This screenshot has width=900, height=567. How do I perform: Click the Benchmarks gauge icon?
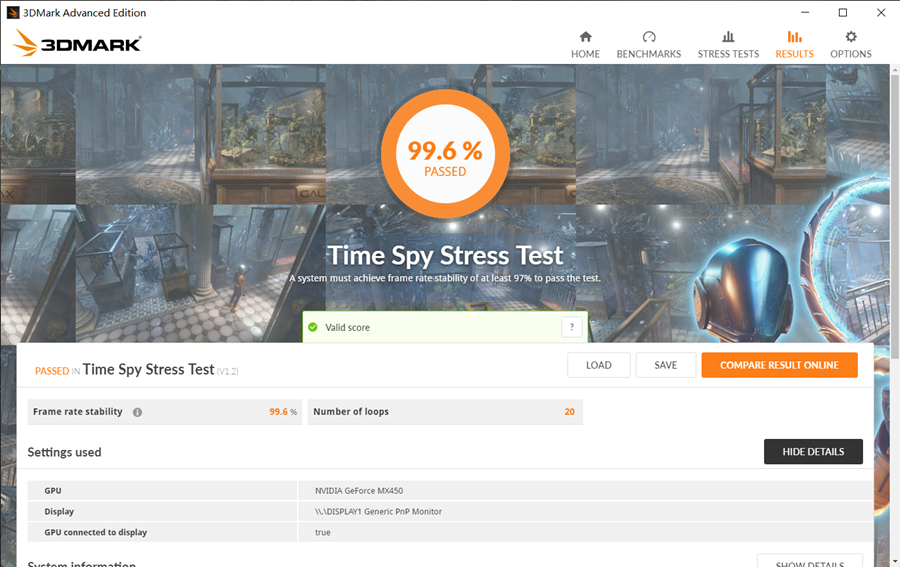pos(649,37)
